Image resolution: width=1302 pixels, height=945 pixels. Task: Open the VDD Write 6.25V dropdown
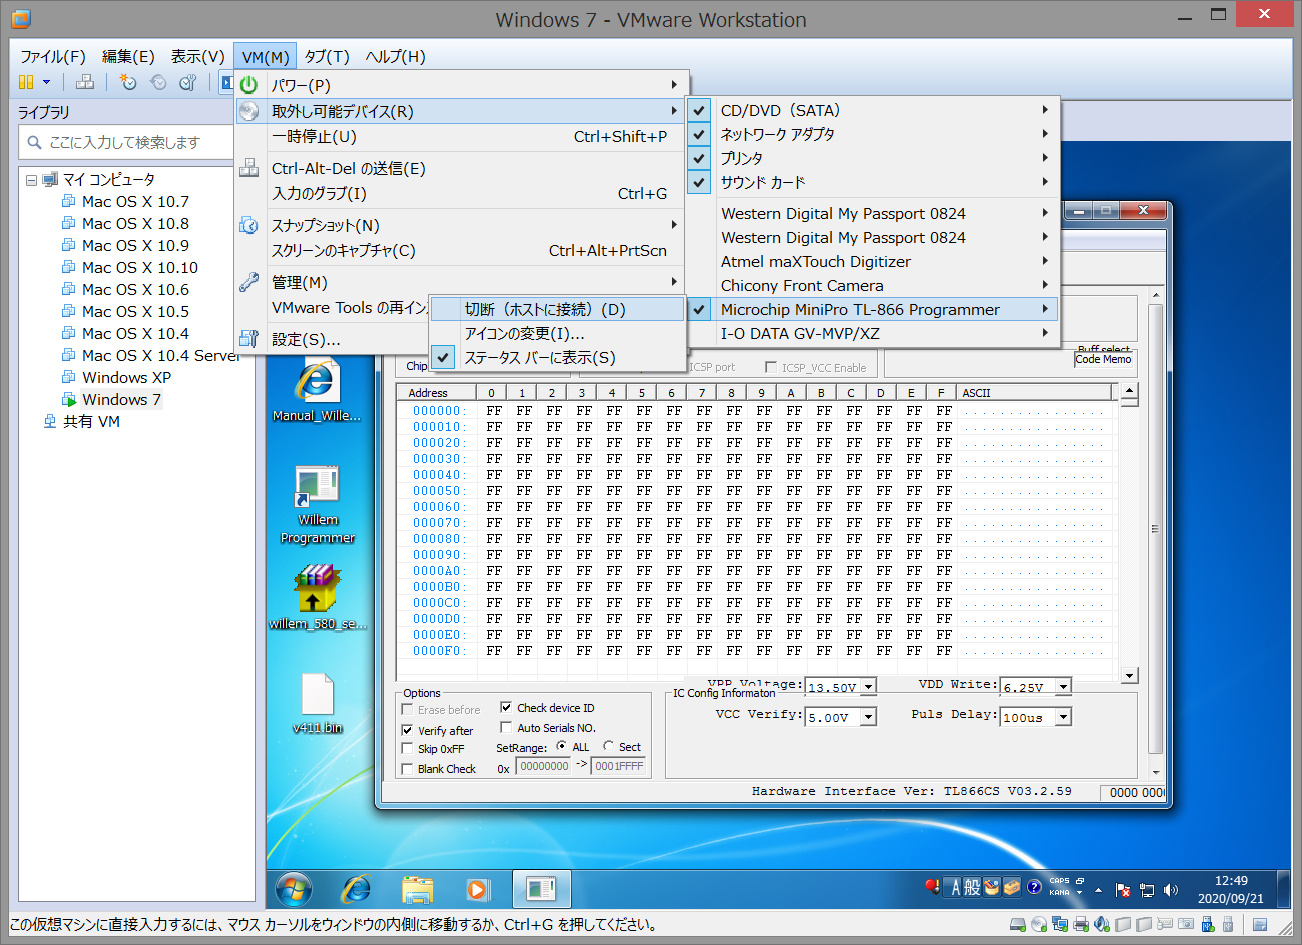point(1063,687)
